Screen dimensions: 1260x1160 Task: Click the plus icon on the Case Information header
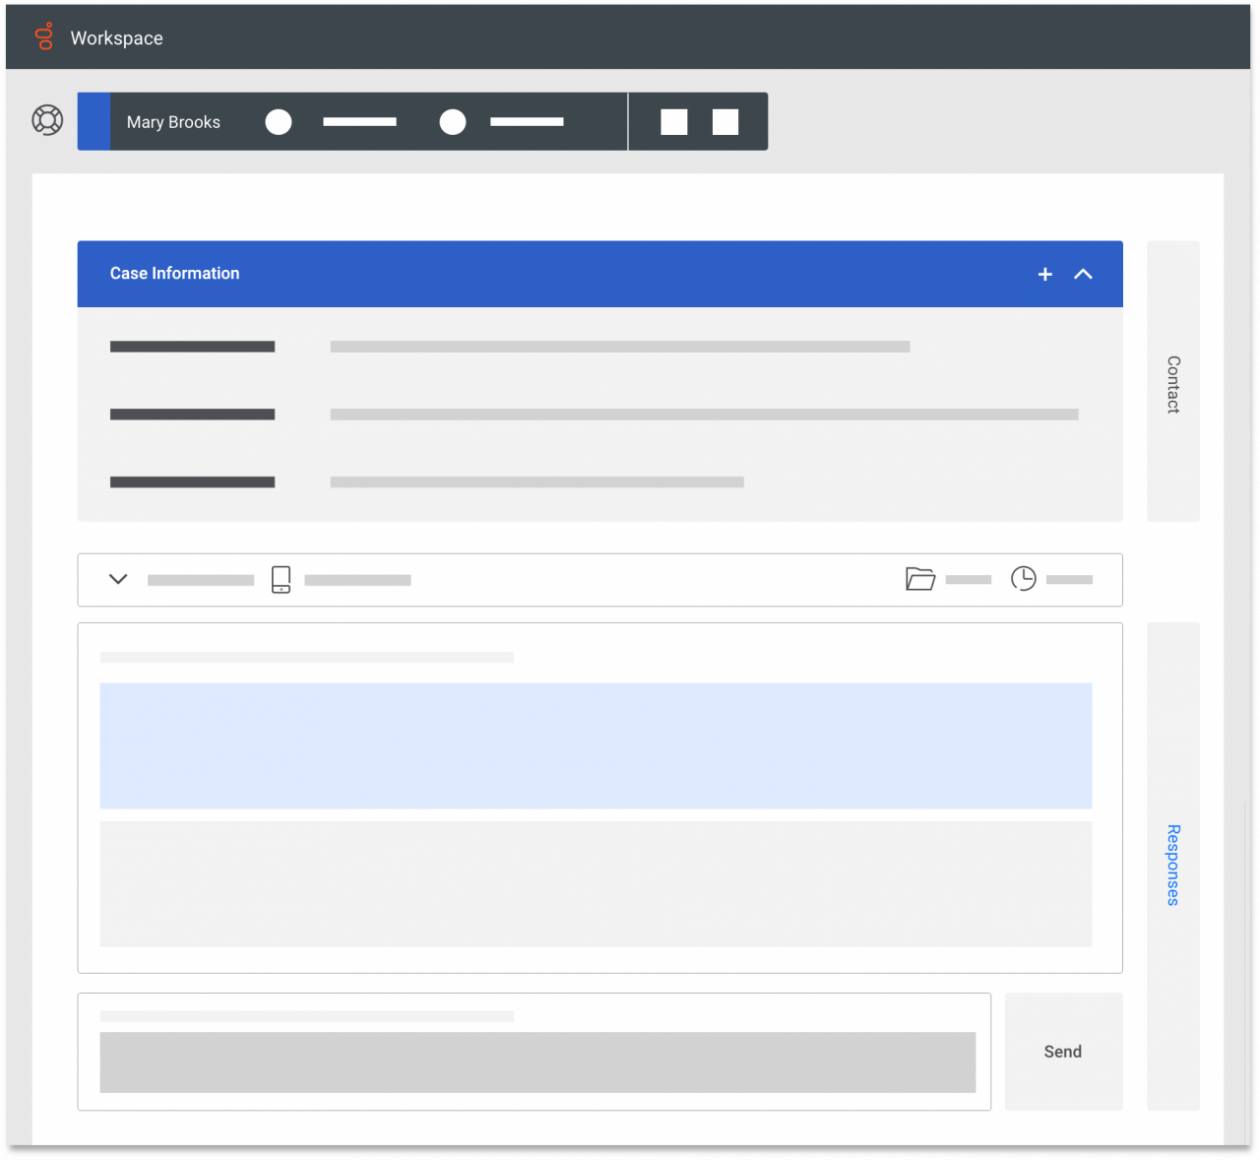(x=1044, y=273)
